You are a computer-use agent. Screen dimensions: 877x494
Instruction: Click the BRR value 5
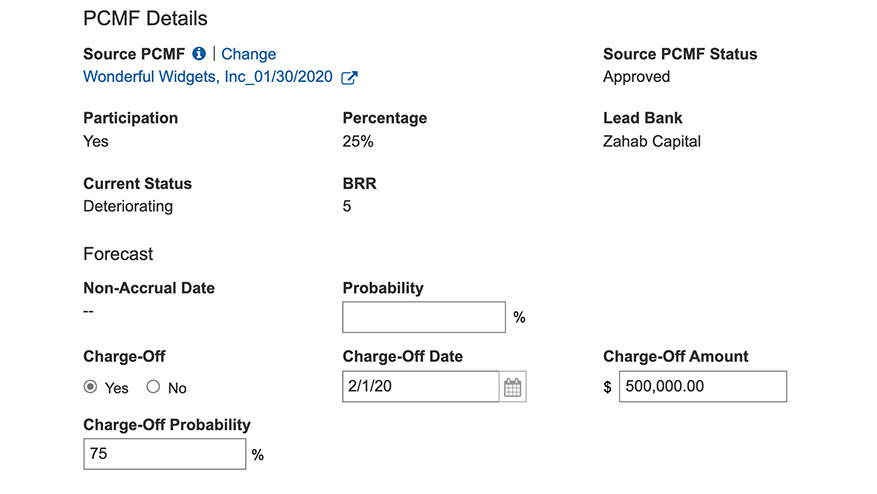point(347,206)
